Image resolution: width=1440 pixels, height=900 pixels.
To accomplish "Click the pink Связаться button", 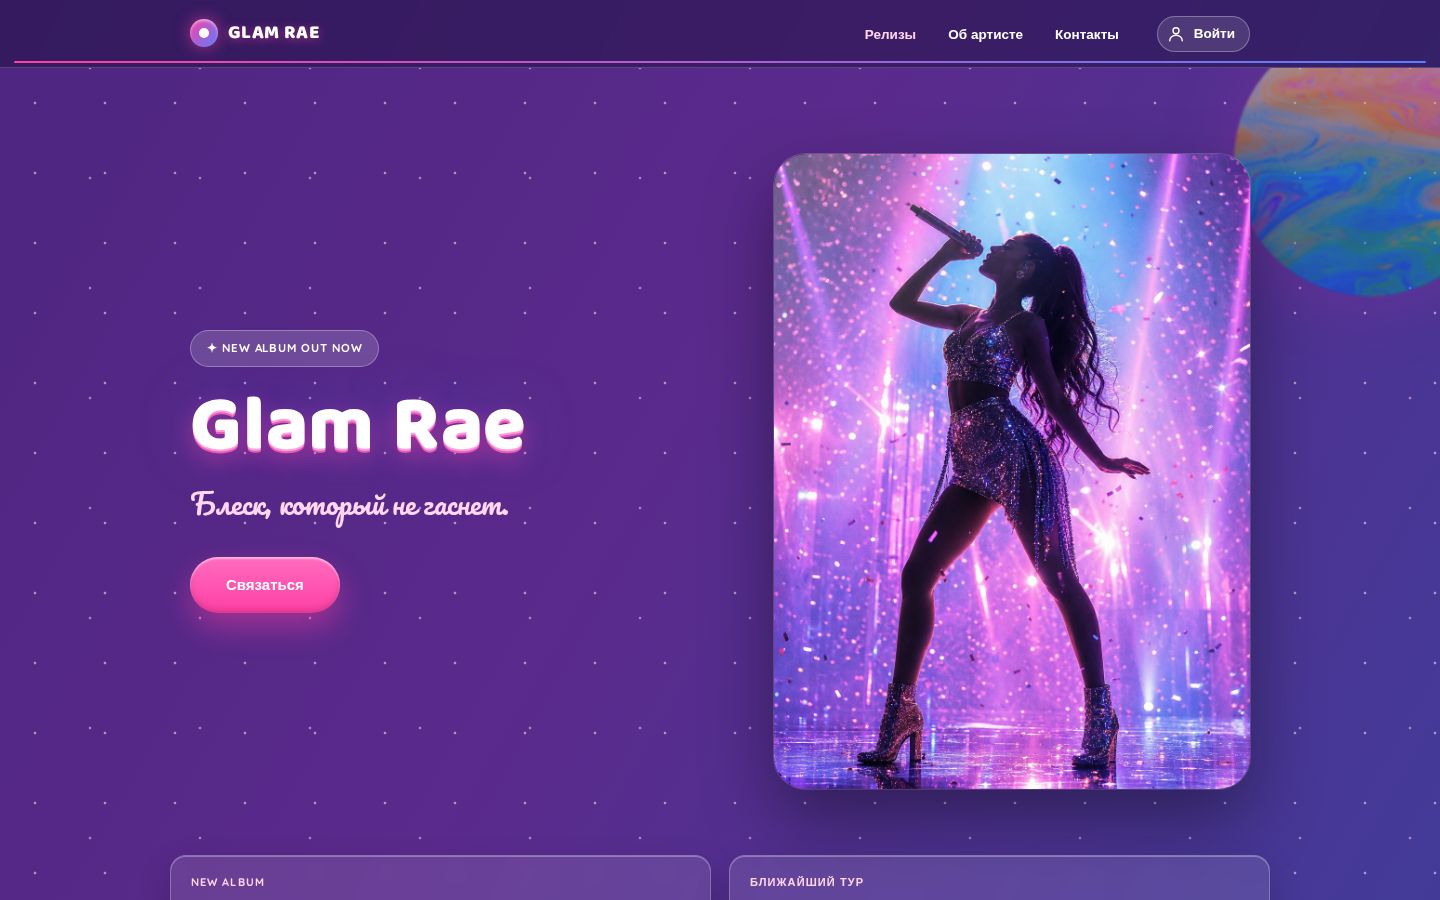I will (265, 585).
